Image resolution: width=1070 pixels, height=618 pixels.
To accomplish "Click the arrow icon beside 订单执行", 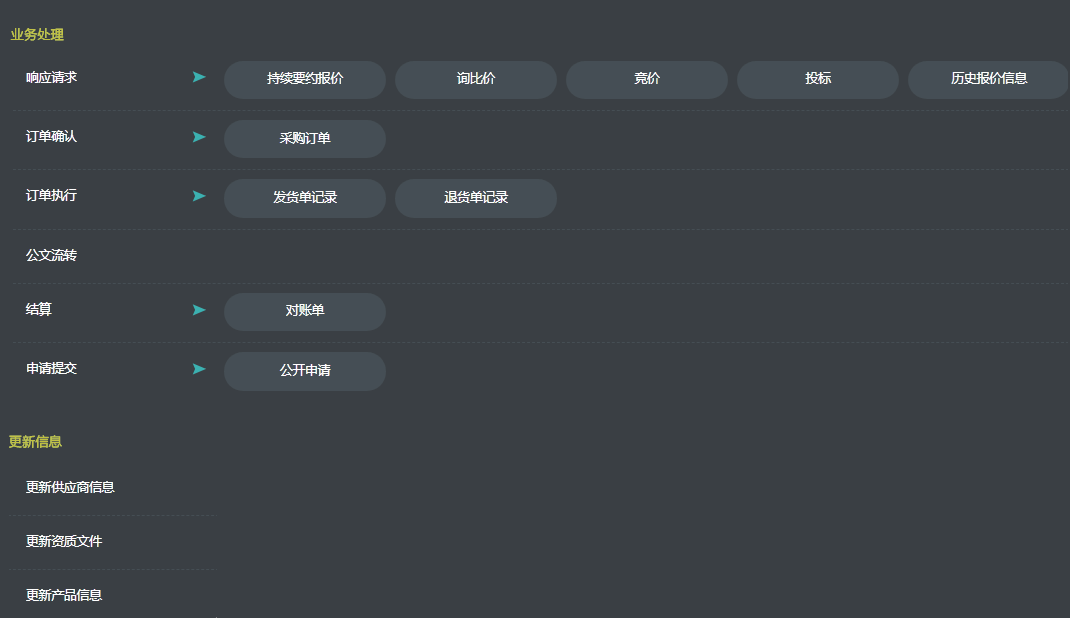I will (199, 196).
